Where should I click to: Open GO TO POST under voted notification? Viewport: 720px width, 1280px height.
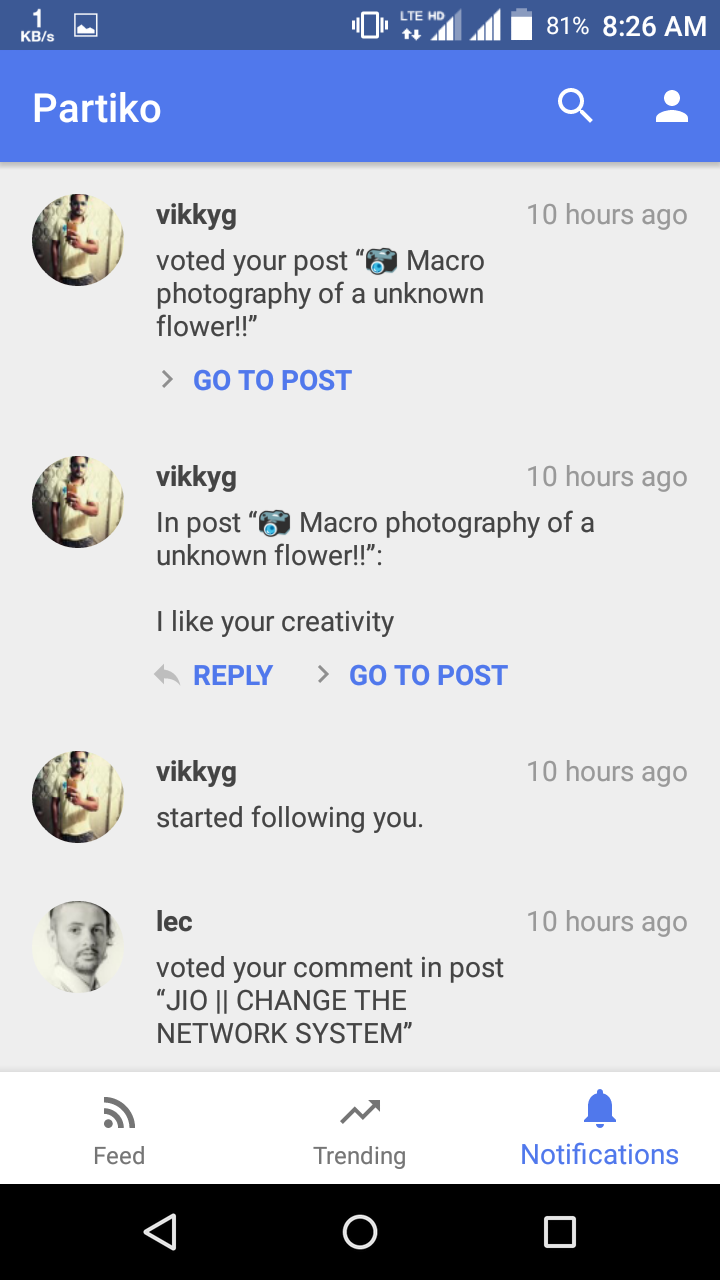272,381
